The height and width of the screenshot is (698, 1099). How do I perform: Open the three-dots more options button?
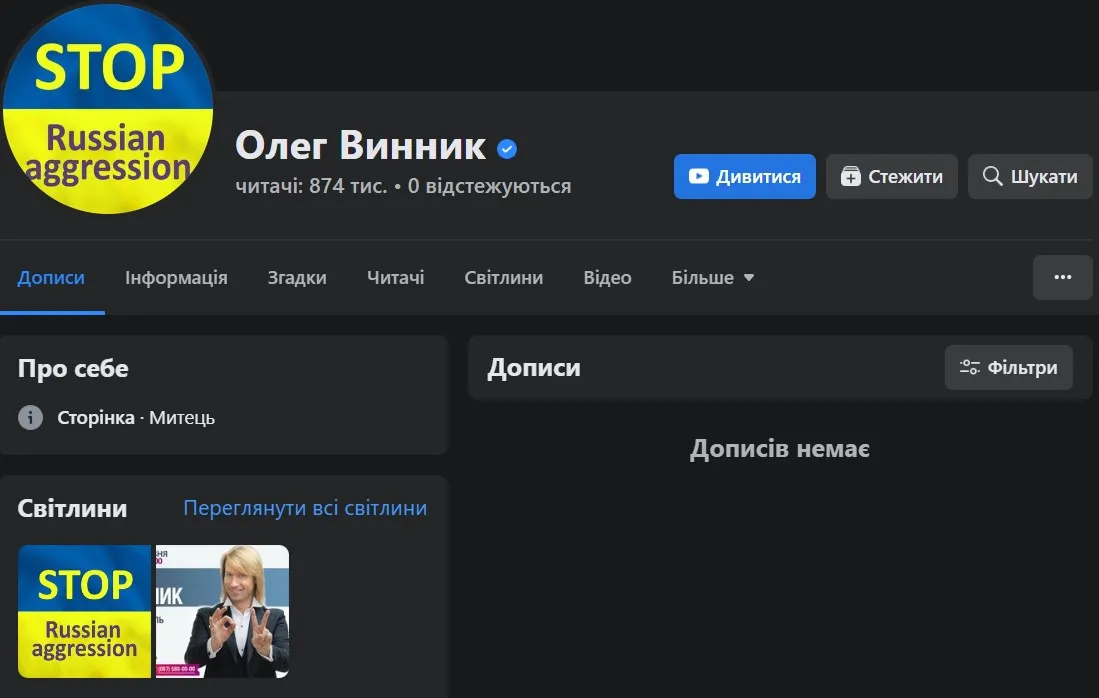click(x=1062, y=278)
